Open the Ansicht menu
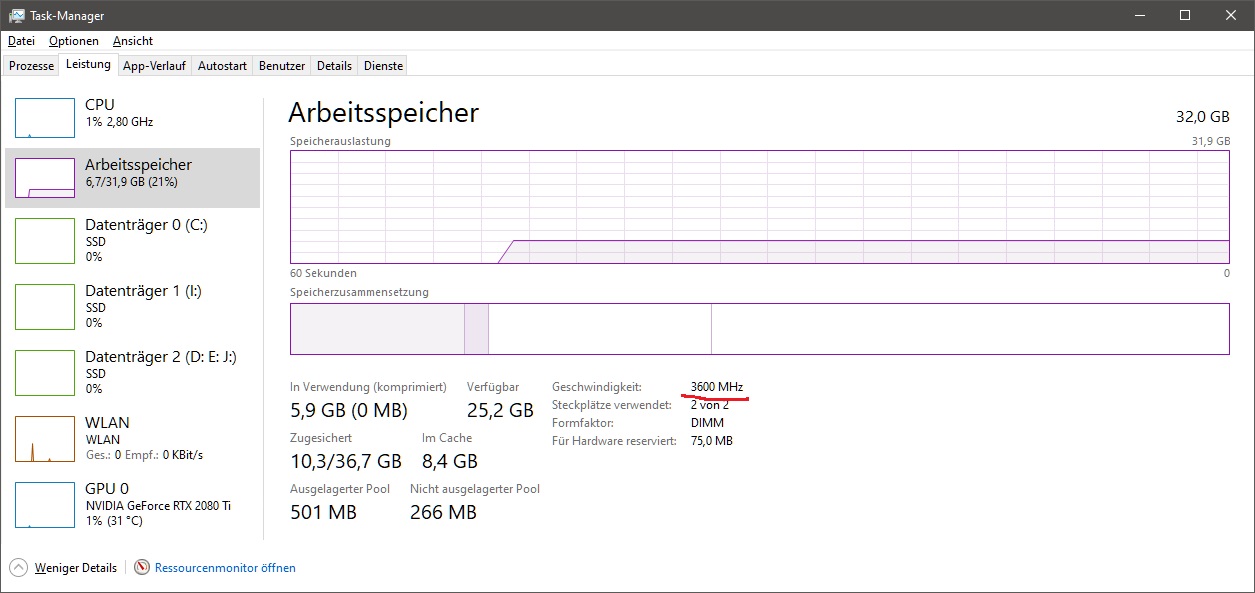This screenshot has height=593, width=1255. 133,41
